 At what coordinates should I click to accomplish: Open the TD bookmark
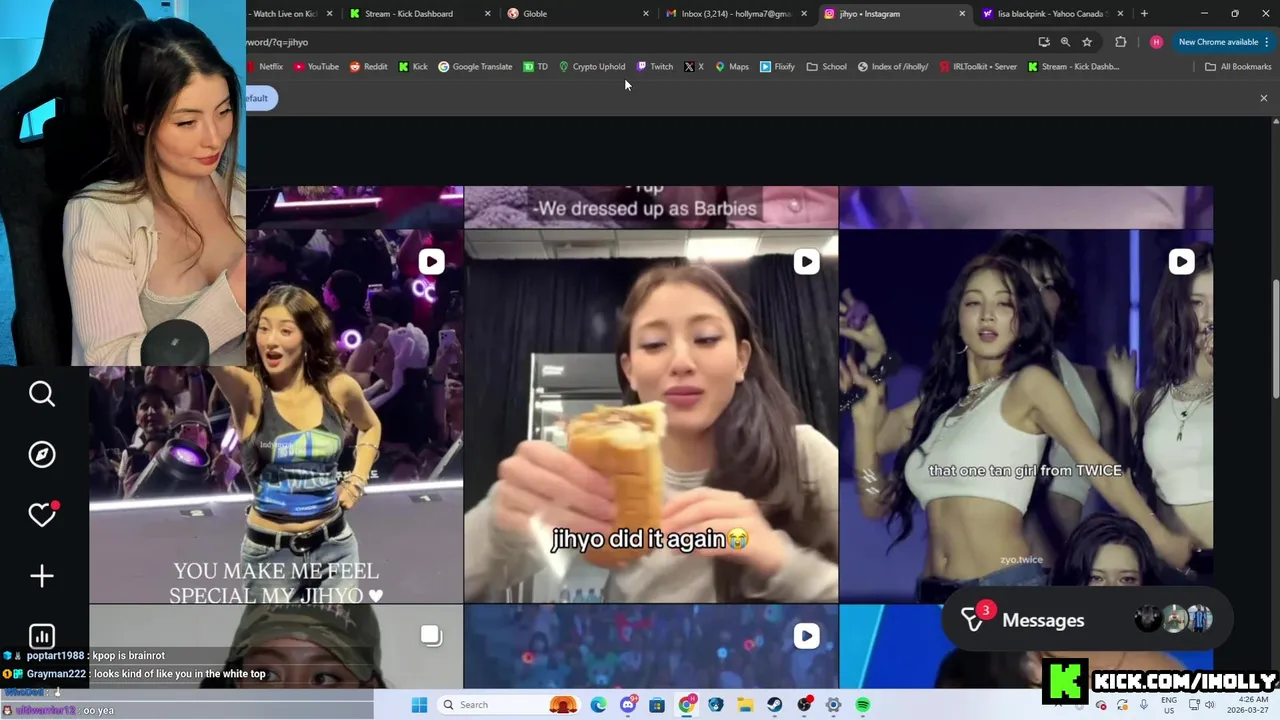point(536,67)
